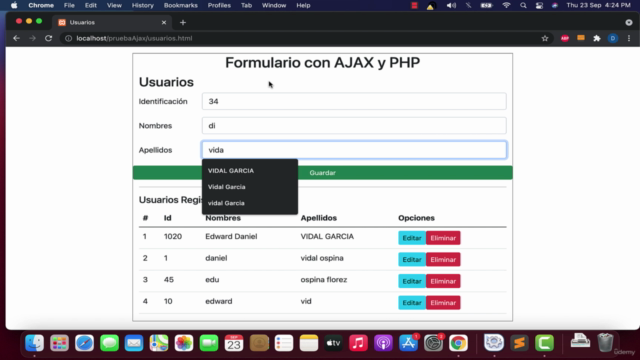The image size is (640, 360).
Task: Open Sublime Text from the Dock
Action: coord(520,343)
